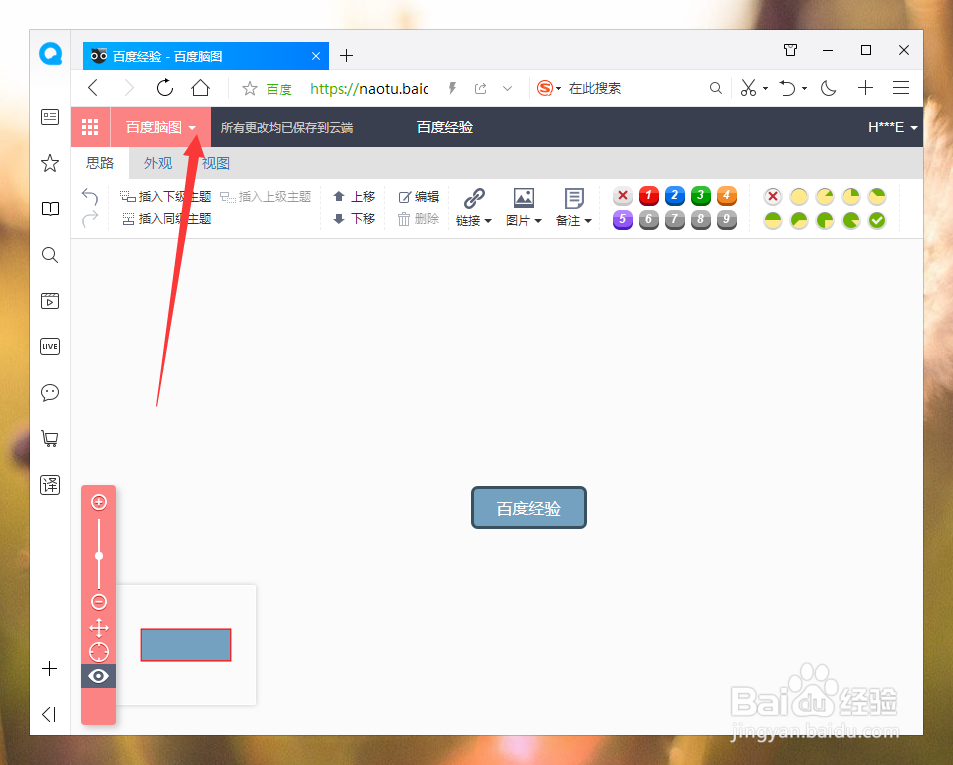Set priority 3 green badge

tap(700, 196)
